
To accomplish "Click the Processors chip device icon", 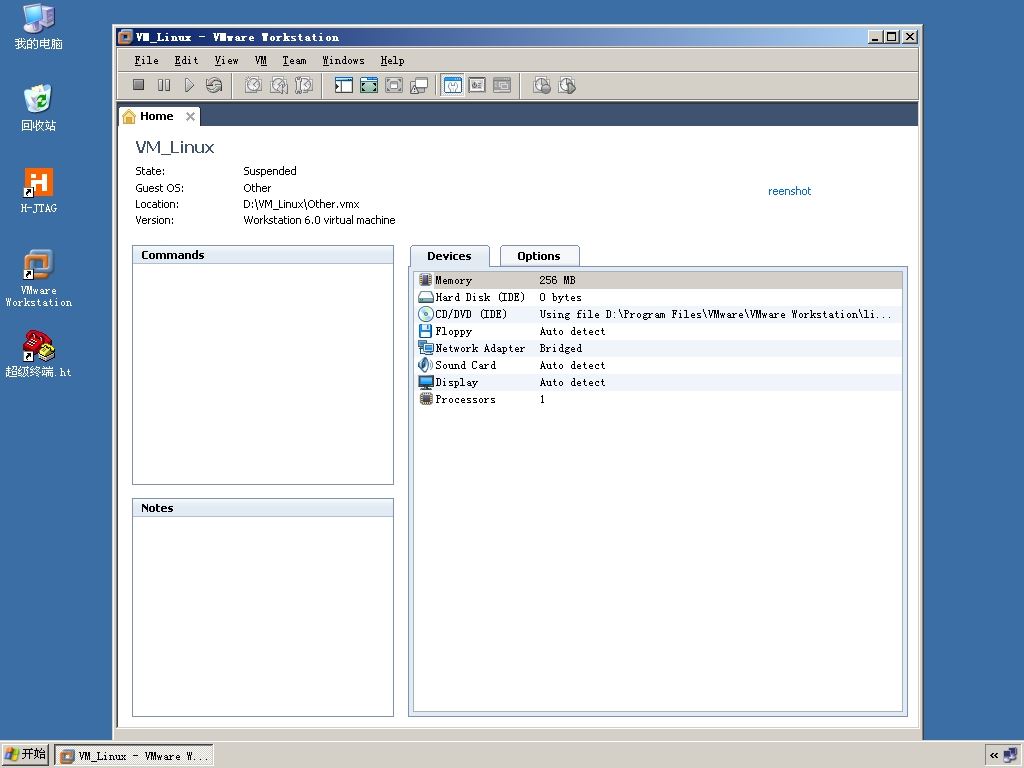I will tap(425, 399).
